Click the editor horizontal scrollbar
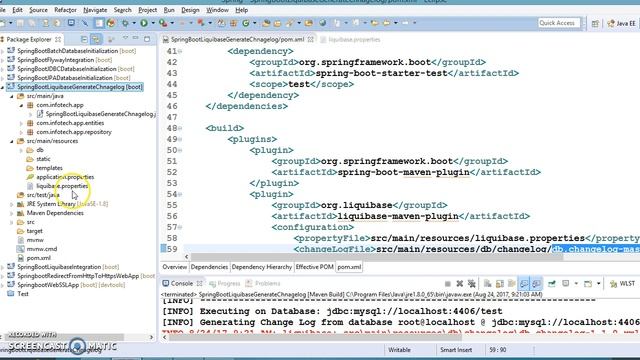 (x=377, y=257)
